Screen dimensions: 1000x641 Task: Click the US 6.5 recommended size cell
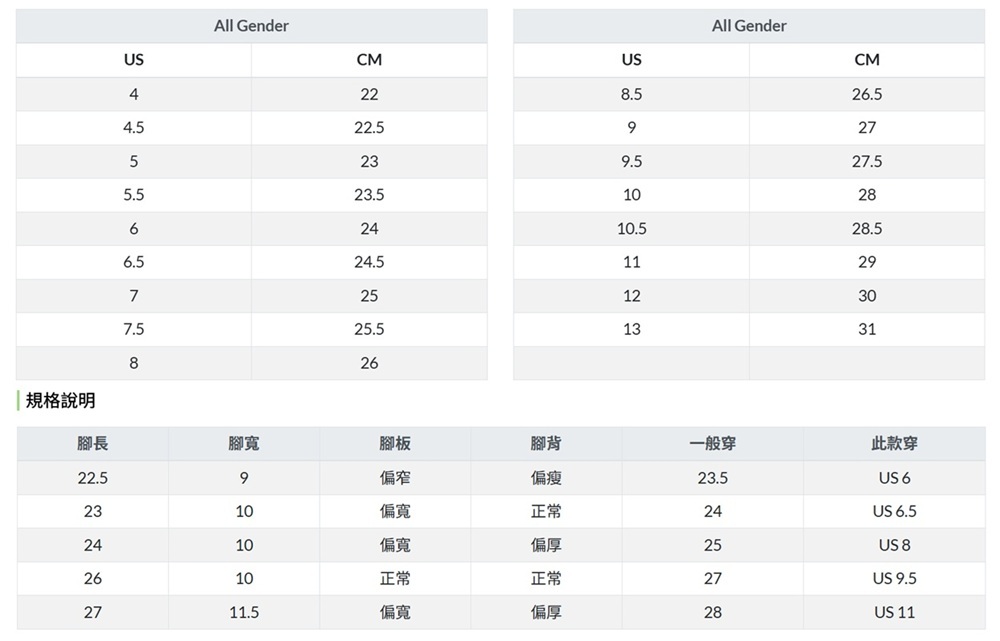point(894,511)
